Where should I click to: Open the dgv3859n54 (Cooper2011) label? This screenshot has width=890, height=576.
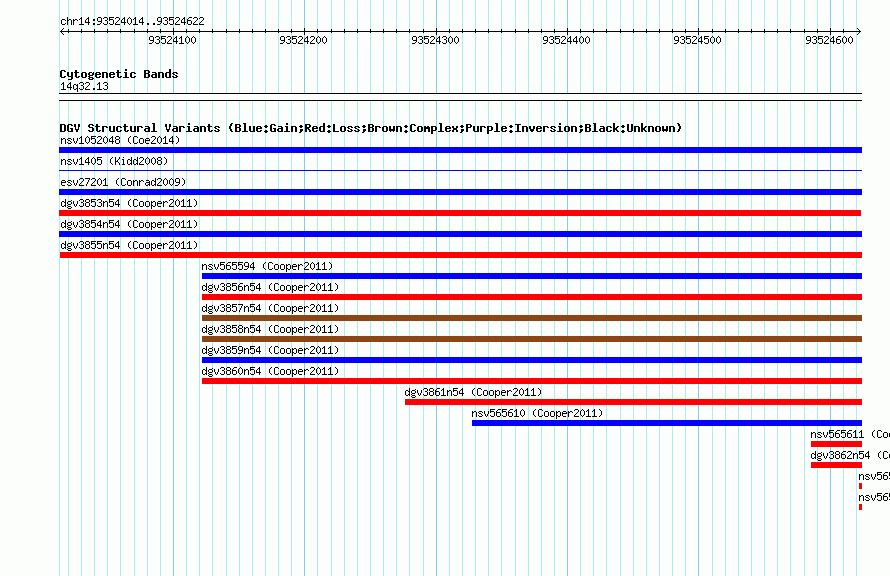coord(270,350)
